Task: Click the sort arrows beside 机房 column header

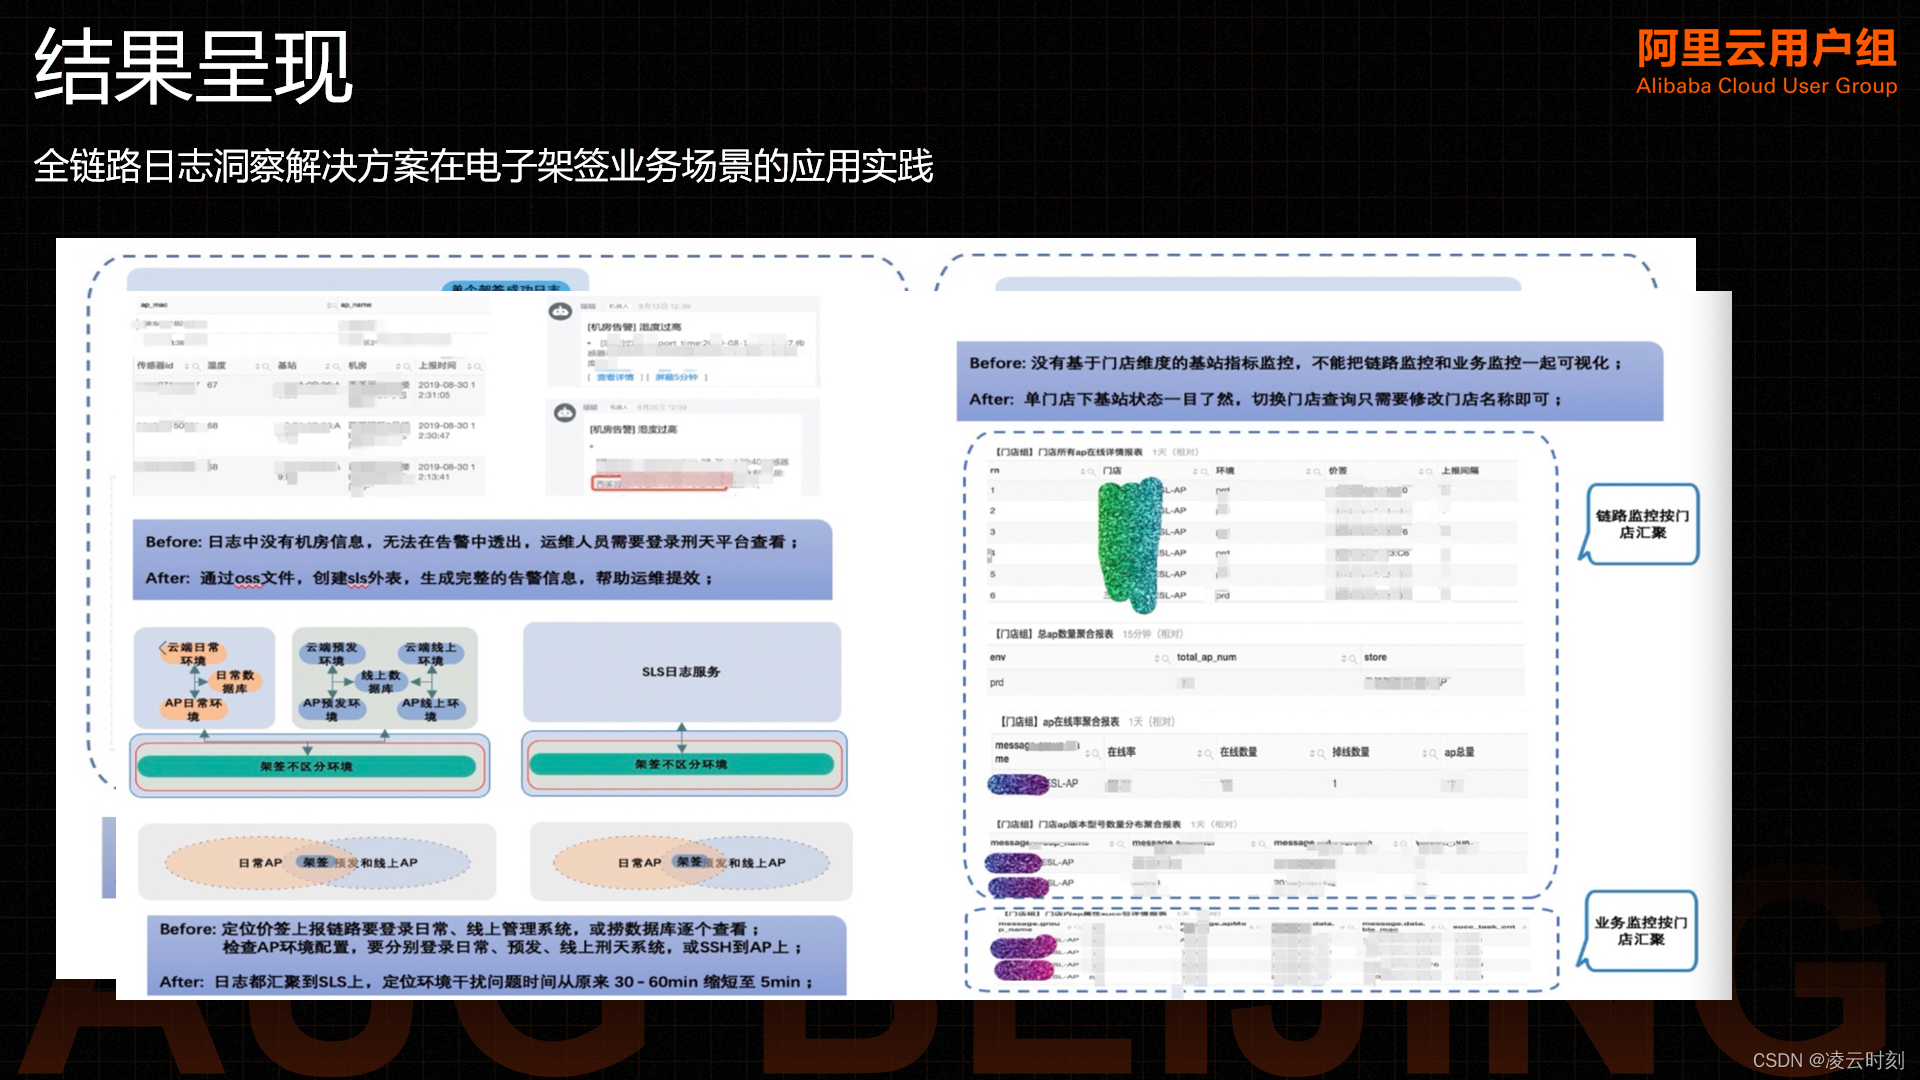Action: tap(398, 367)
